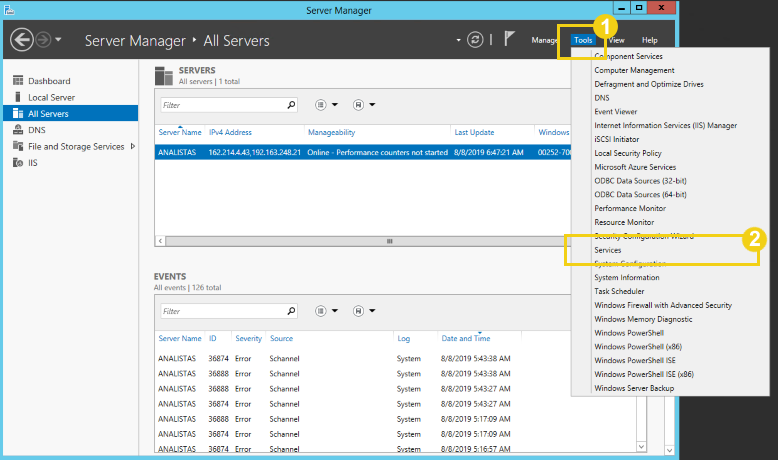778x460 pixels.
Task: Open Events criteria list button
Action: 321,311
